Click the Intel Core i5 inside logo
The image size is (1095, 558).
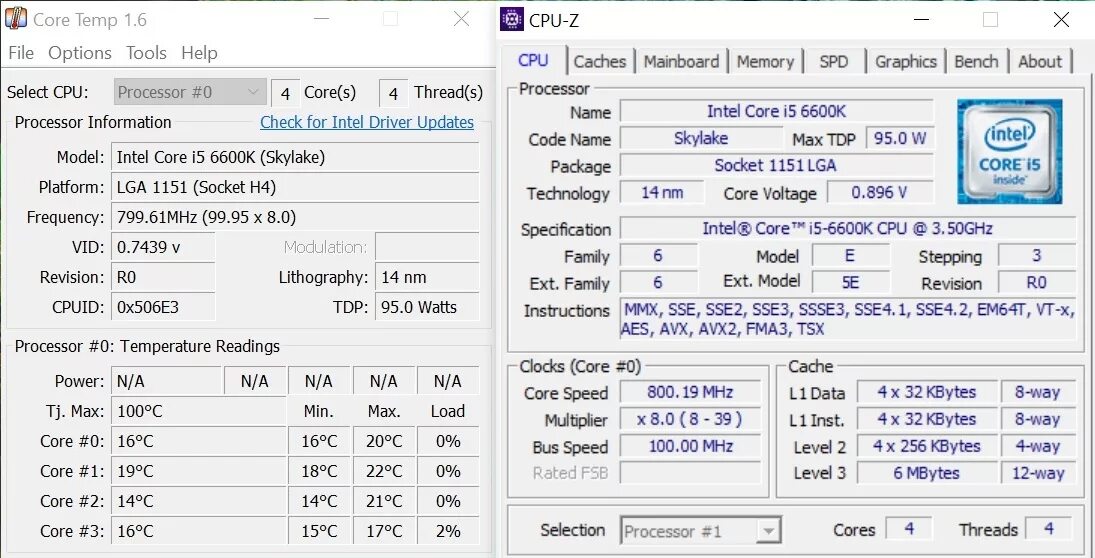click(x=1010, y=151)
